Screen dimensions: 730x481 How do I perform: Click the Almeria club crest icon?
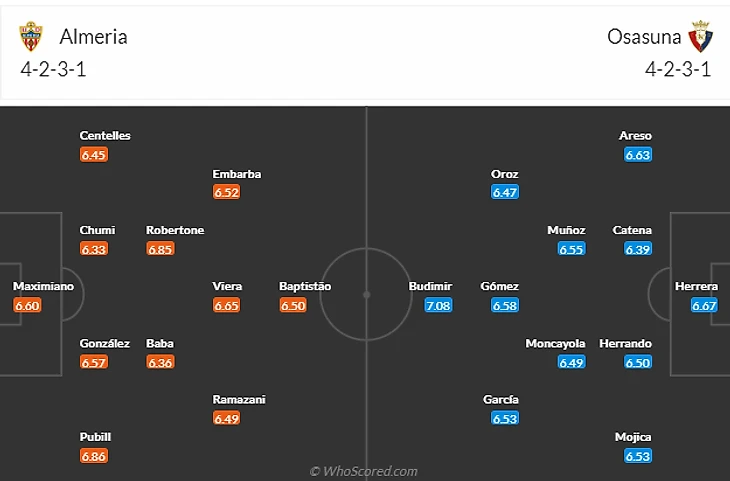pyautogui.click(x=31, y=37)
